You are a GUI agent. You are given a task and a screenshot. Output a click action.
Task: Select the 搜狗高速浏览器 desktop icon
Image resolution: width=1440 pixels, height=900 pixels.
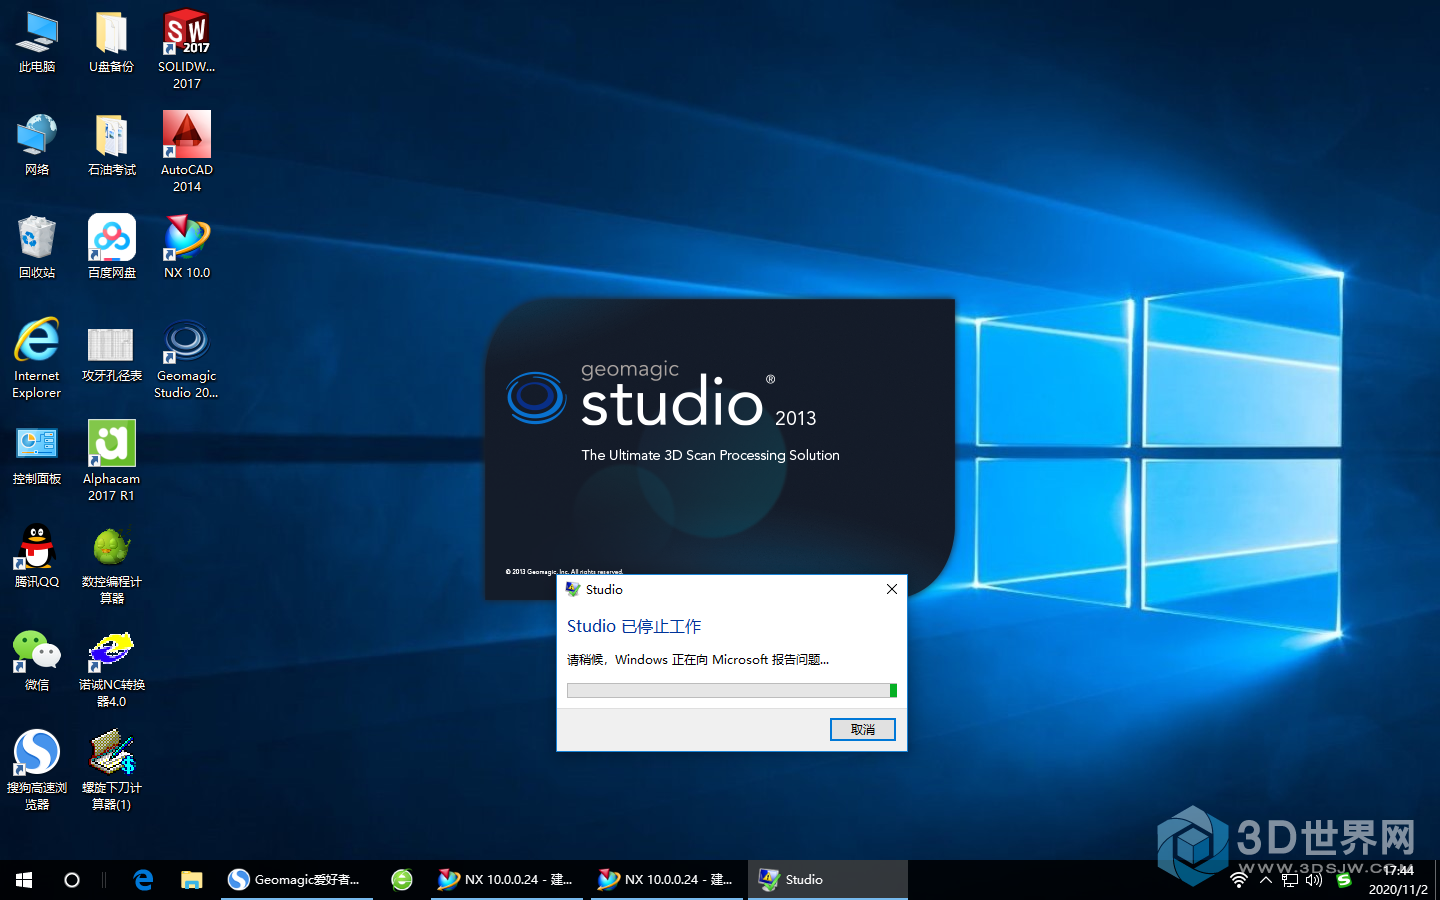coord(37,770)
